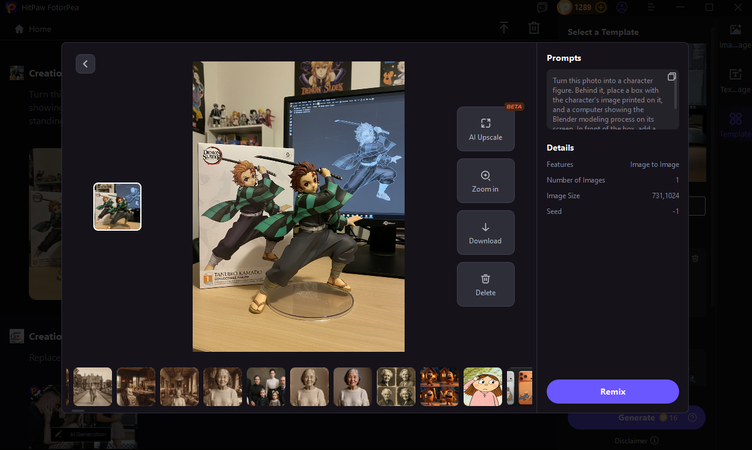Pick the four wooden houses thumbnail

pyautogui.click(x=439, y=387)
